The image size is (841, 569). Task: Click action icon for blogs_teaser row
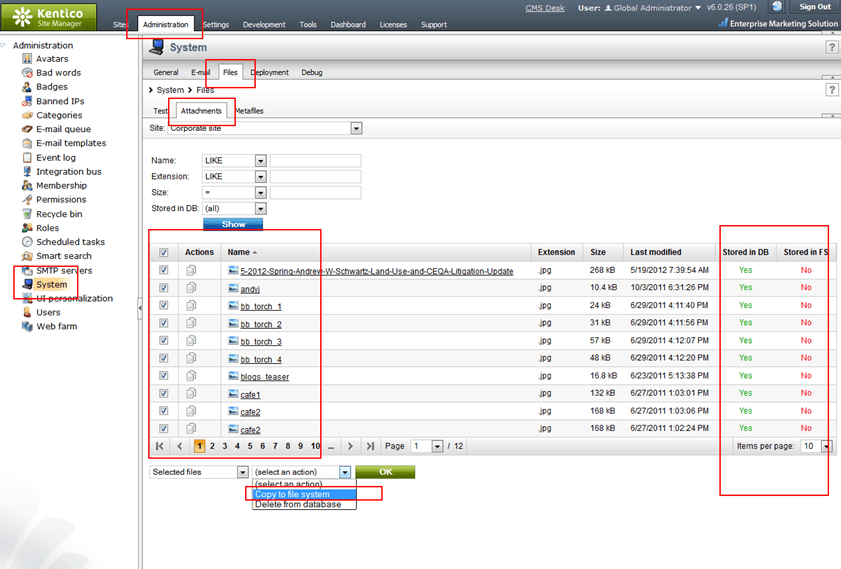click(x=191, y=376)
